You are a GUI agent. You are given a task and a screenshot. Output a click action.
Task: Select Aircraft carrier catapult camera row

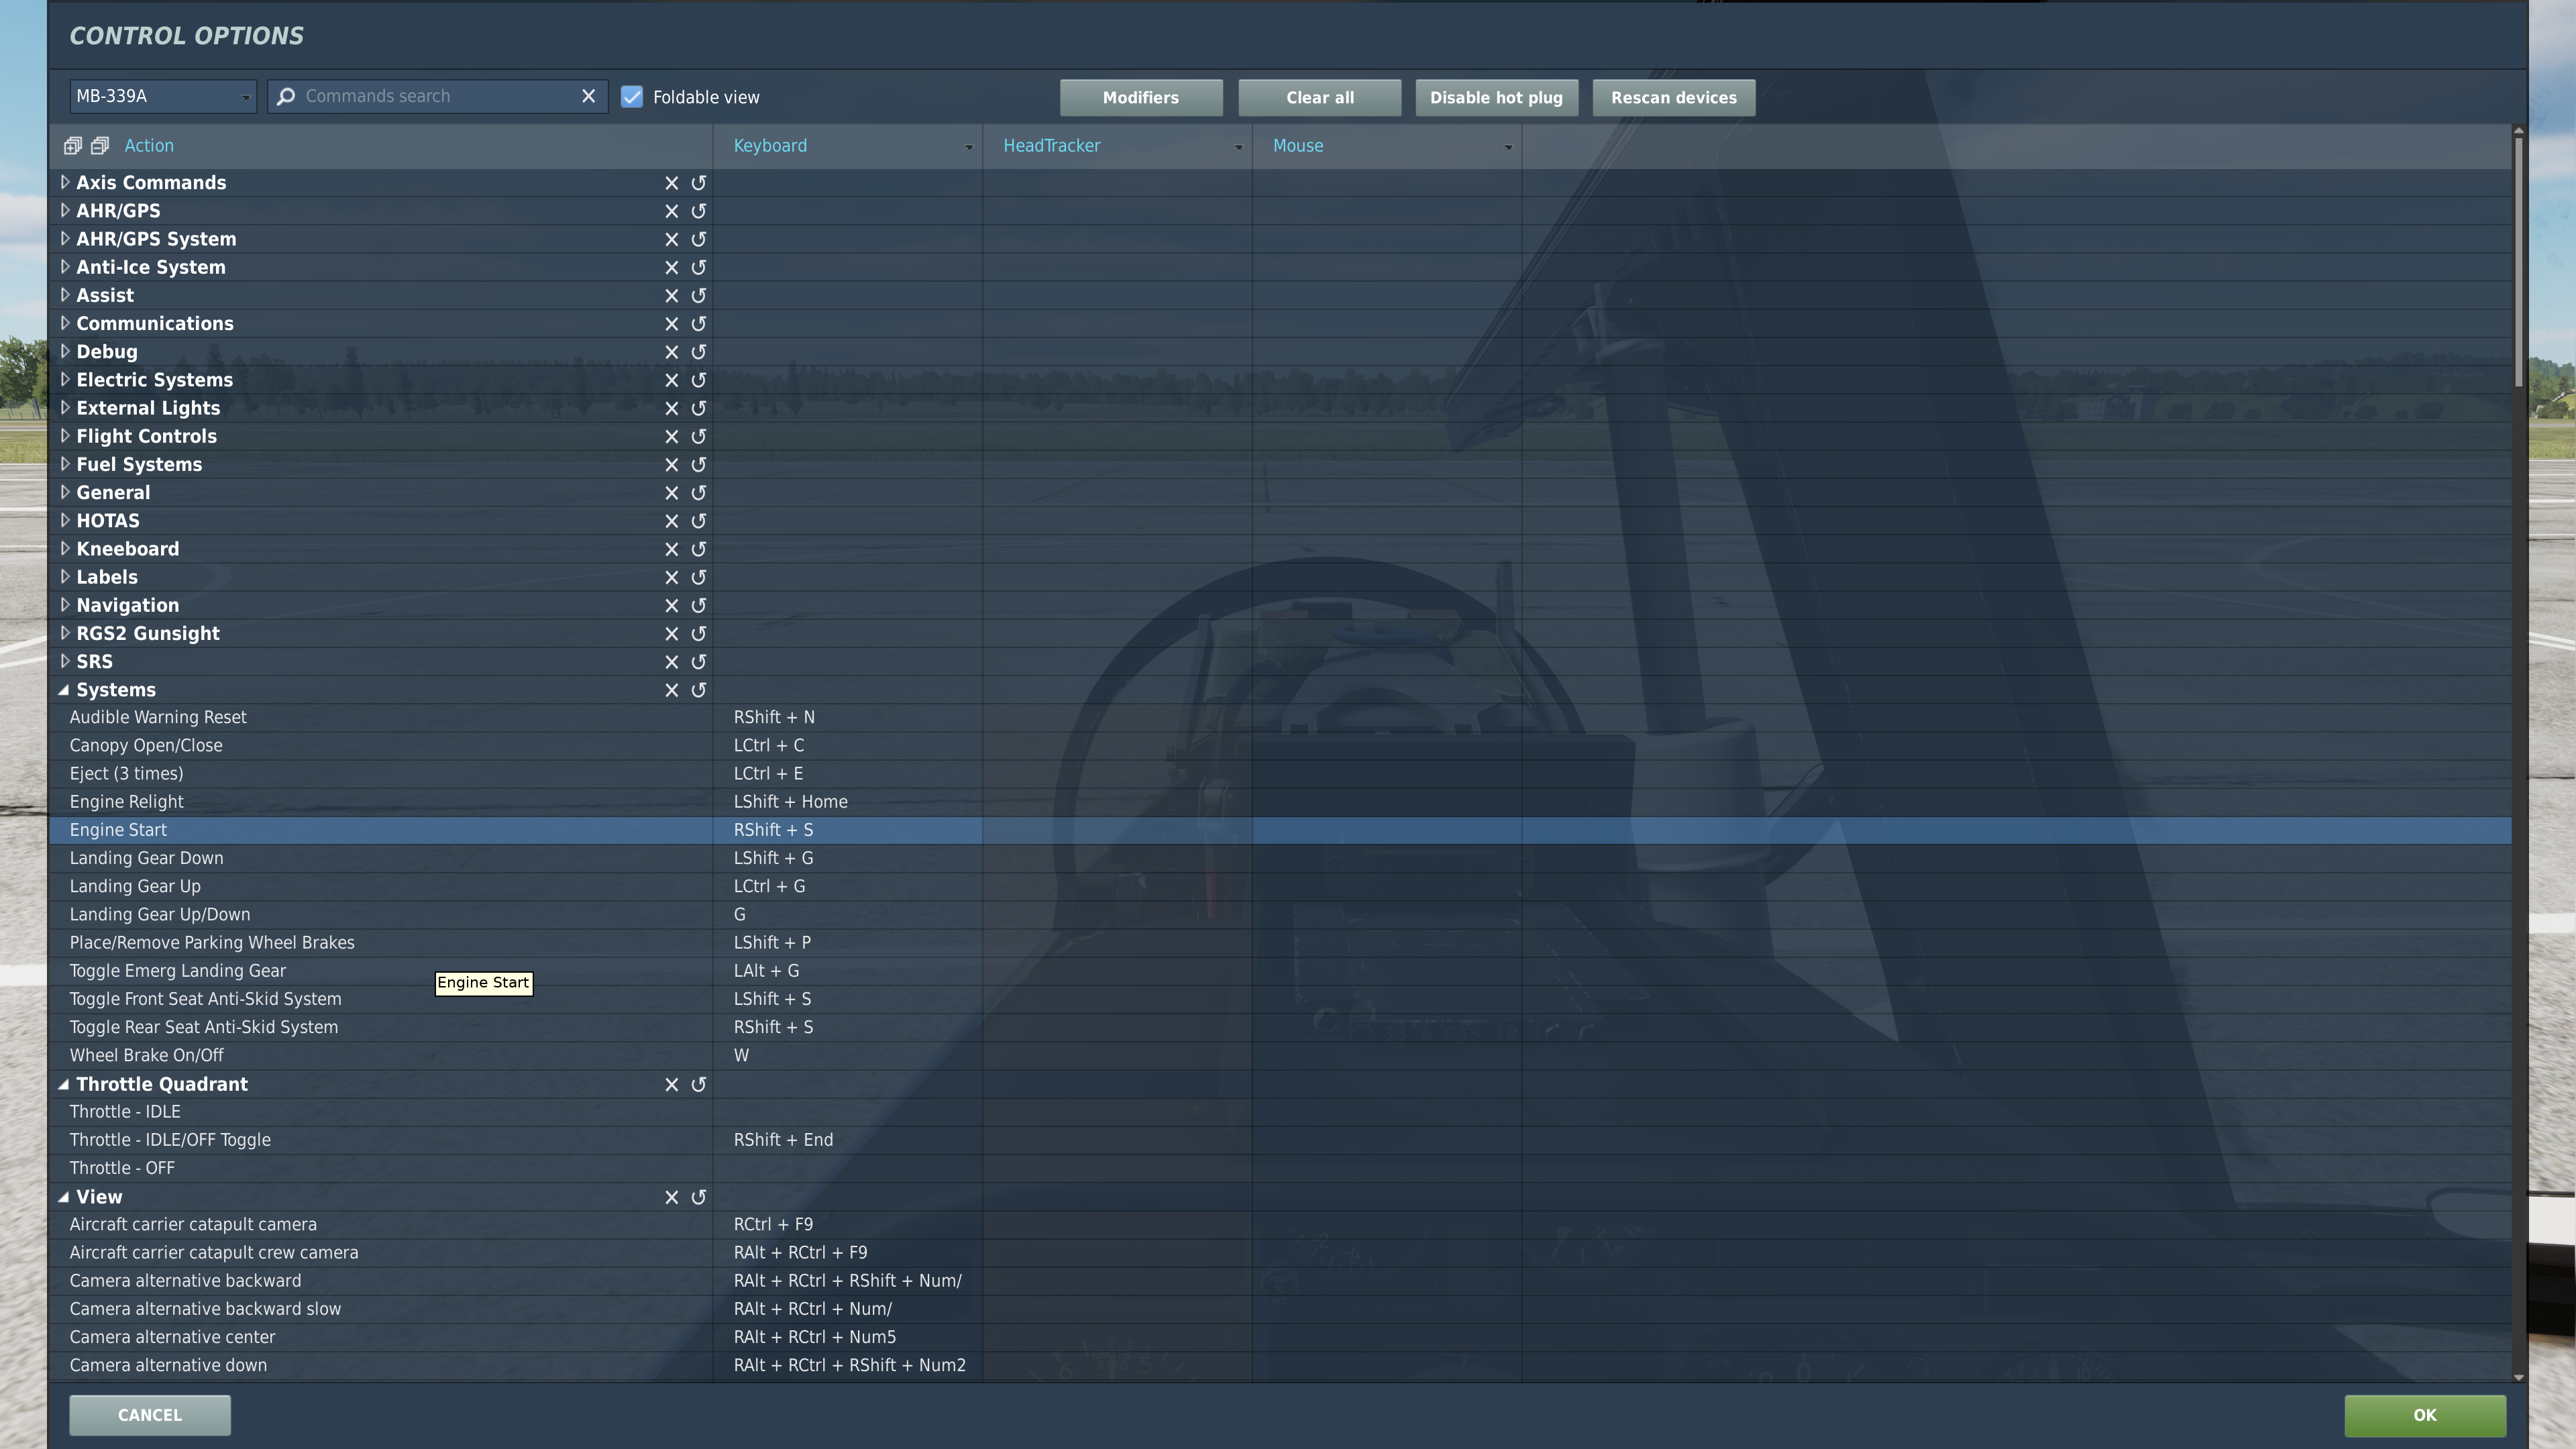(x=1280, y=1225)
